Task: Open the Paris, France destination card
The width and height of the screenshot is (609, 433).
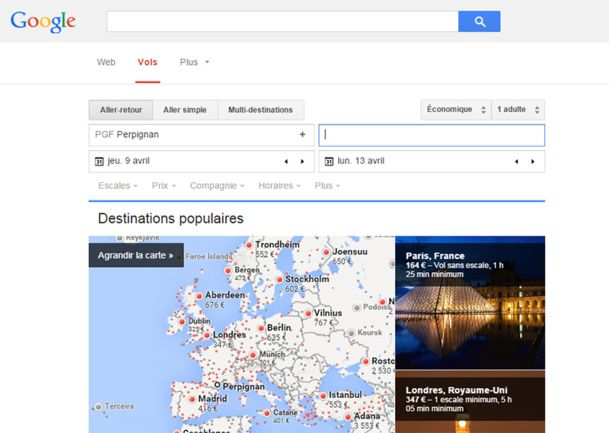Action: pos(470,303)
